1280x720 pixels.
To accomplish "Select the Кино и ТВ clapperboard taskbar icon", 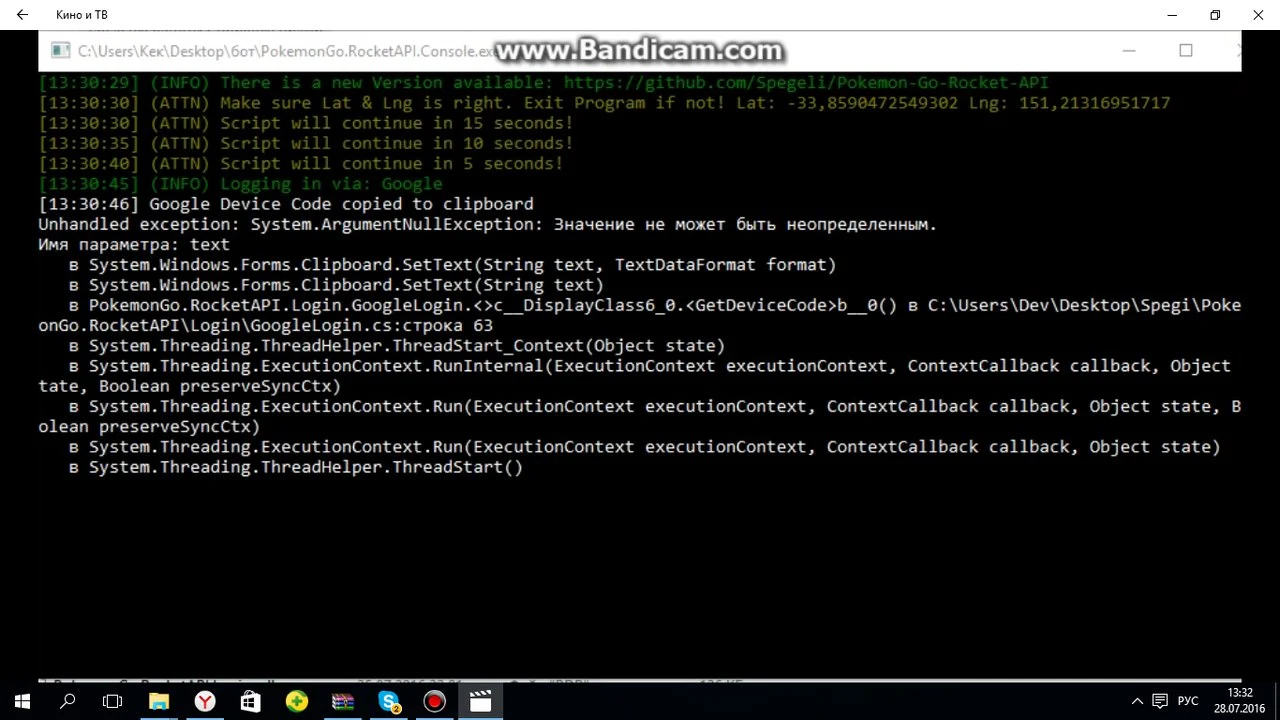I will 481,701.
